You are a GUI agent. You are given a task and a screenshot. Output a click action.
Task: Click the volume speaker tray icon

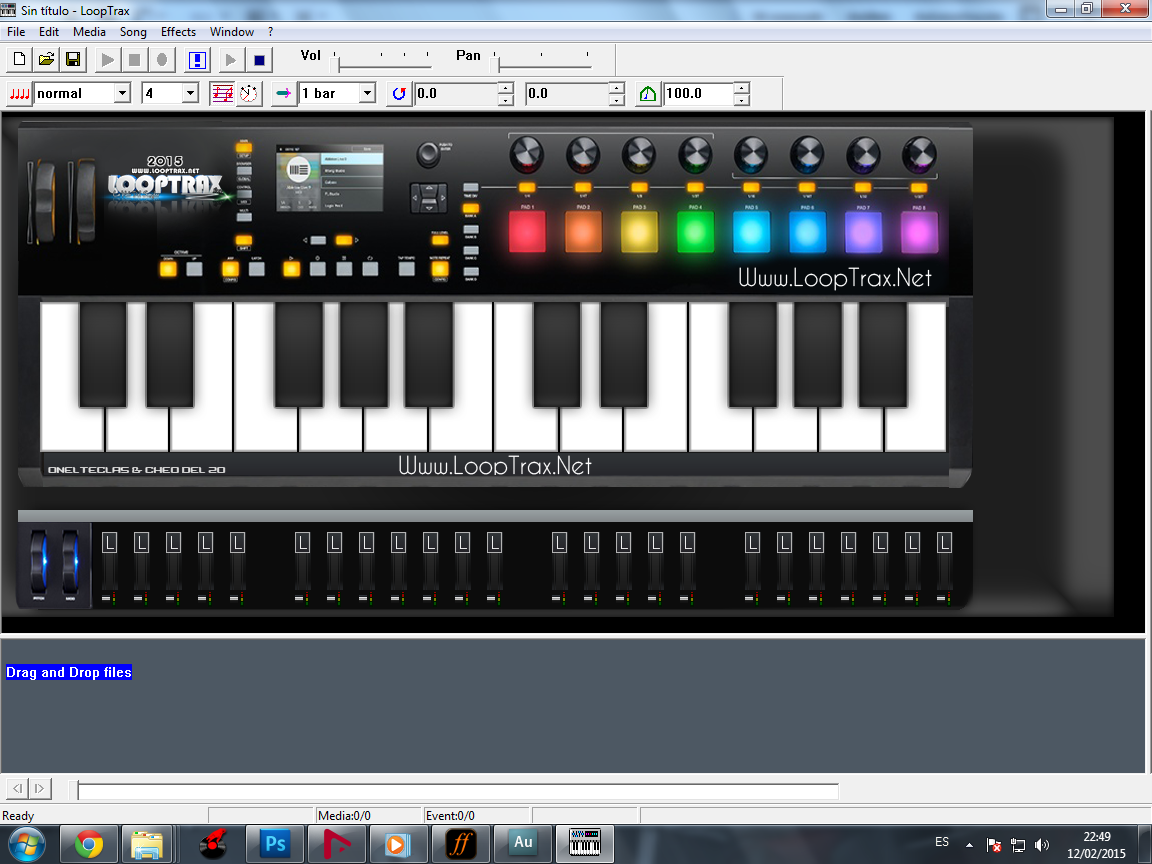pos(1042,845)
